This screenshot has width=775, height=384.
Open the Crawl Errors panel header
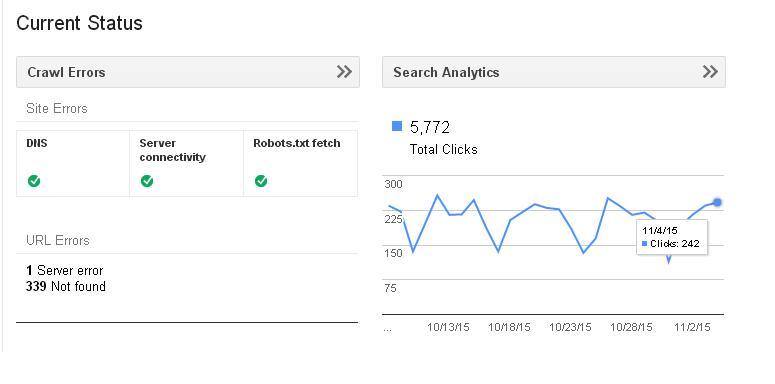pyautogui.click(x=188, y=72)
